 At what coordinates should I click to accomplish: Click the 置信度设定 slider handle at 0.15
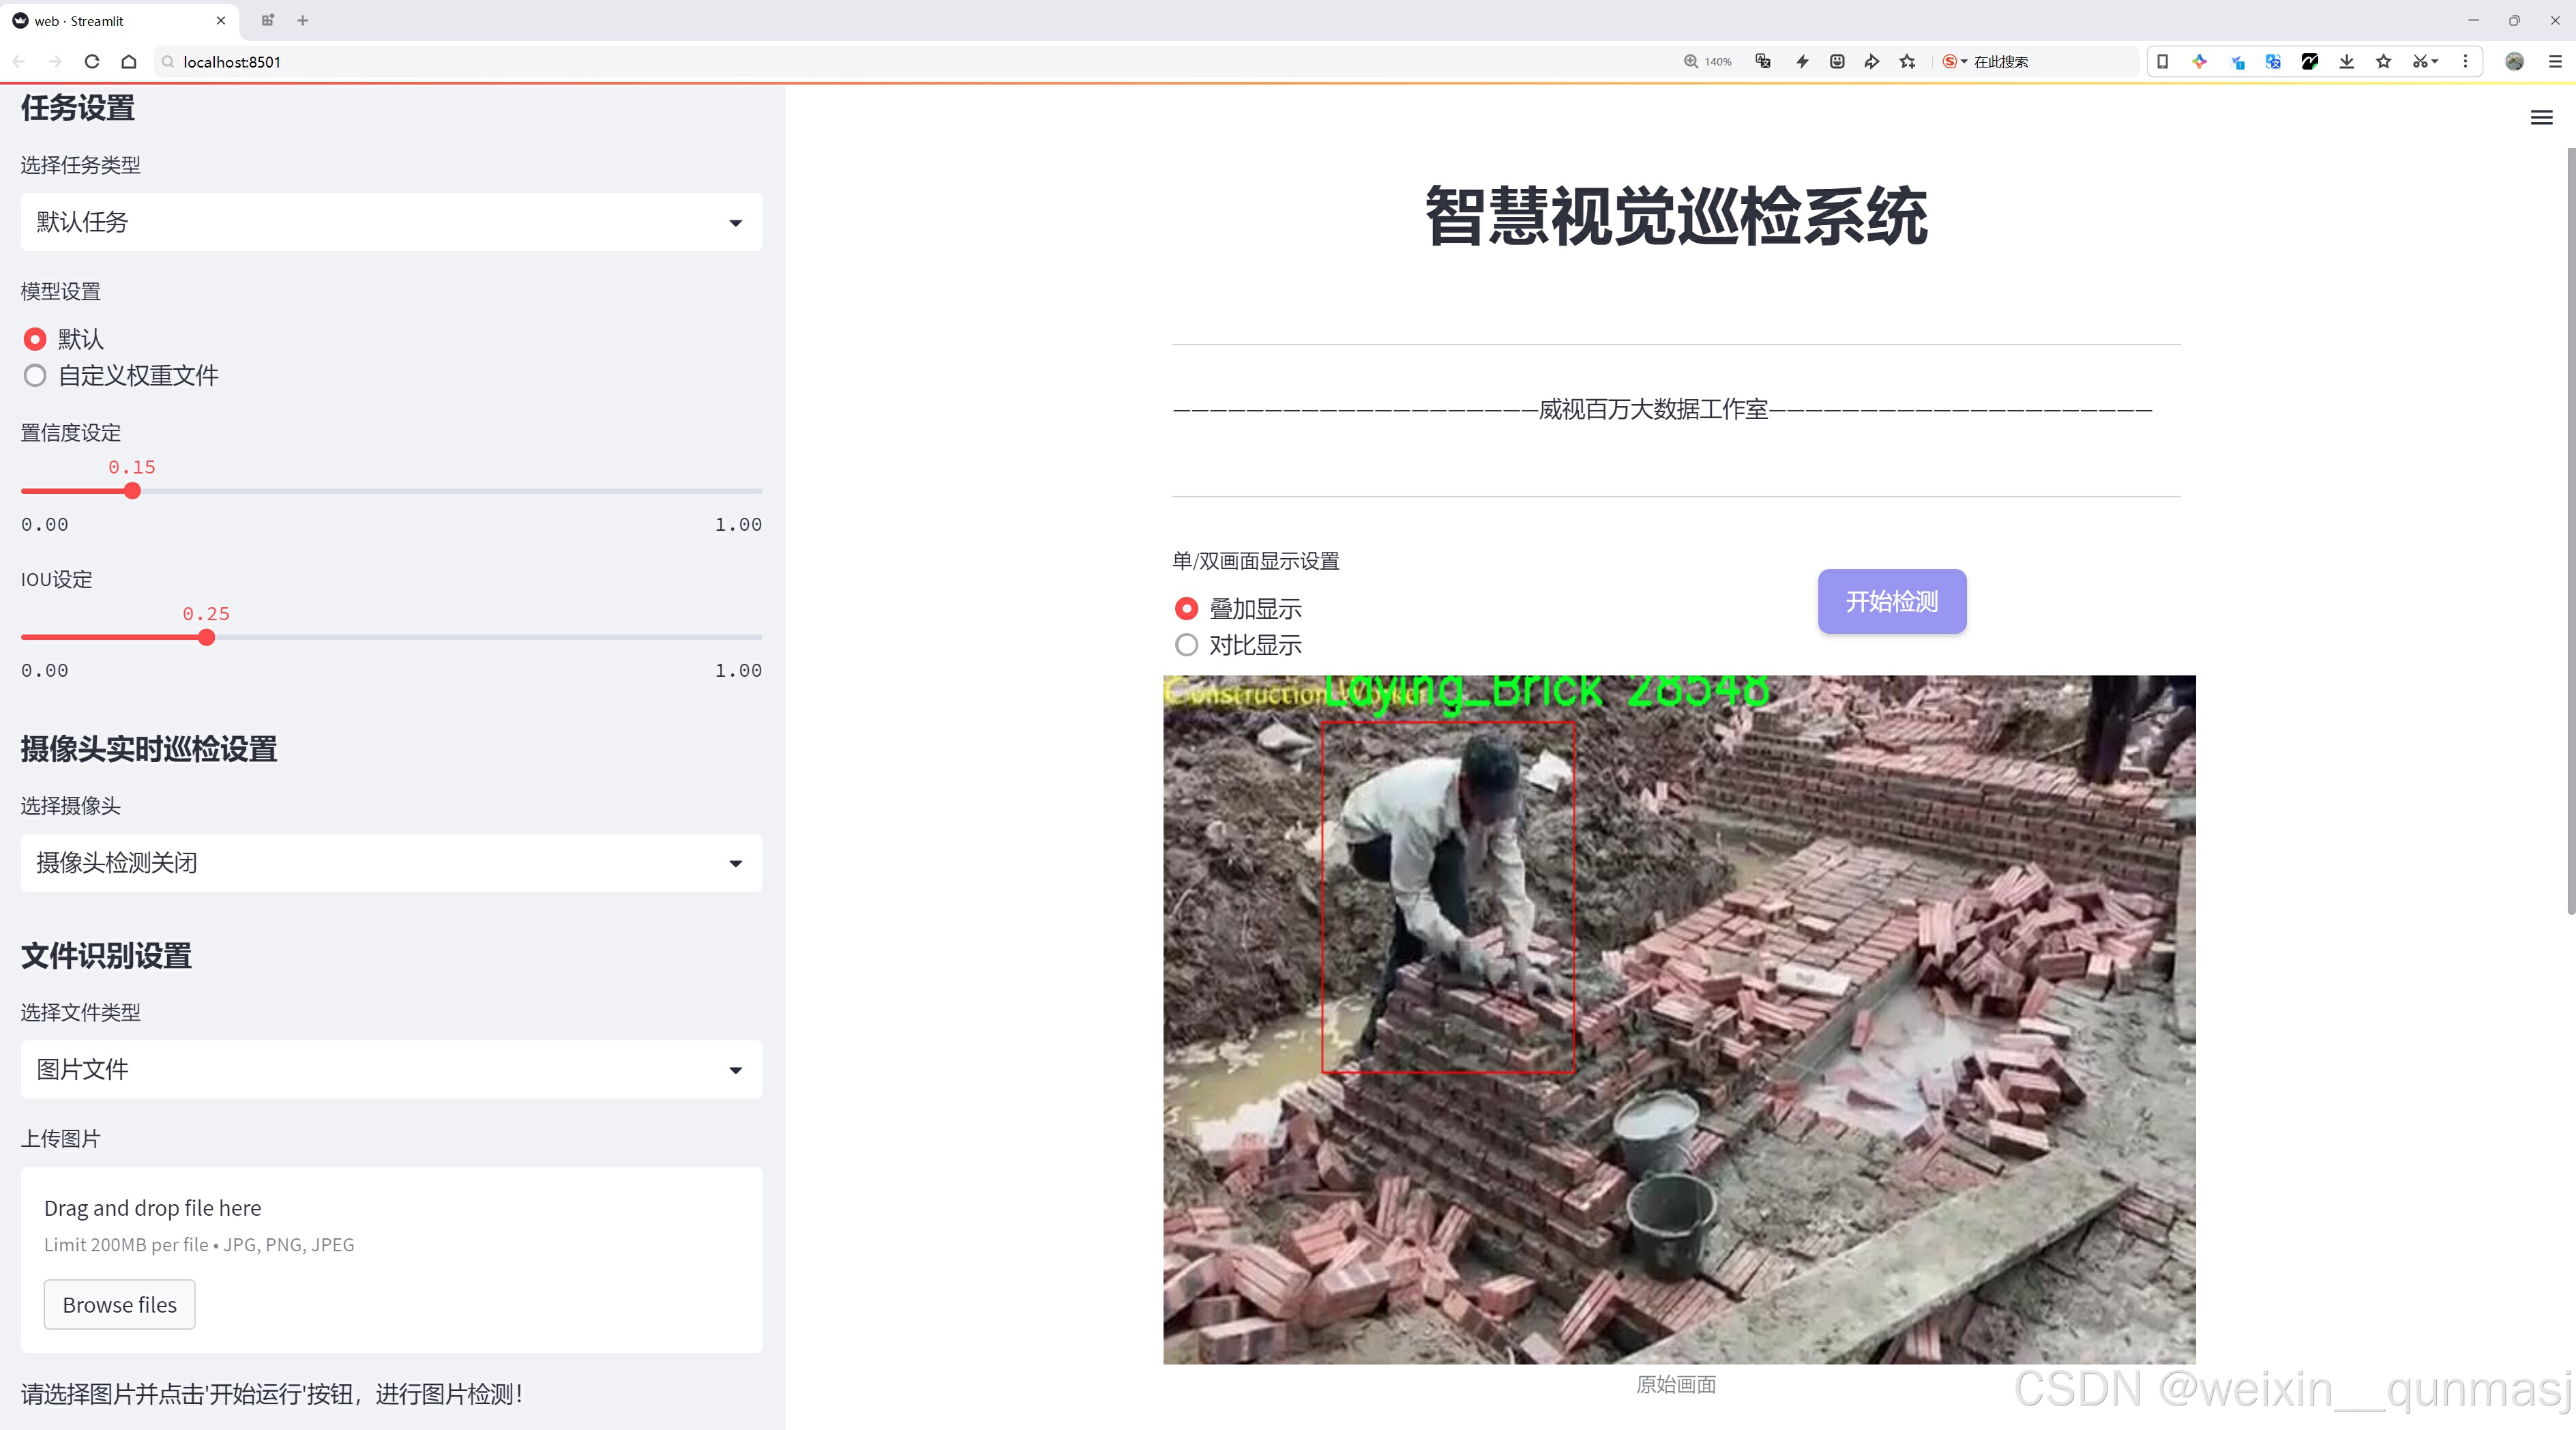pos(132,491)
